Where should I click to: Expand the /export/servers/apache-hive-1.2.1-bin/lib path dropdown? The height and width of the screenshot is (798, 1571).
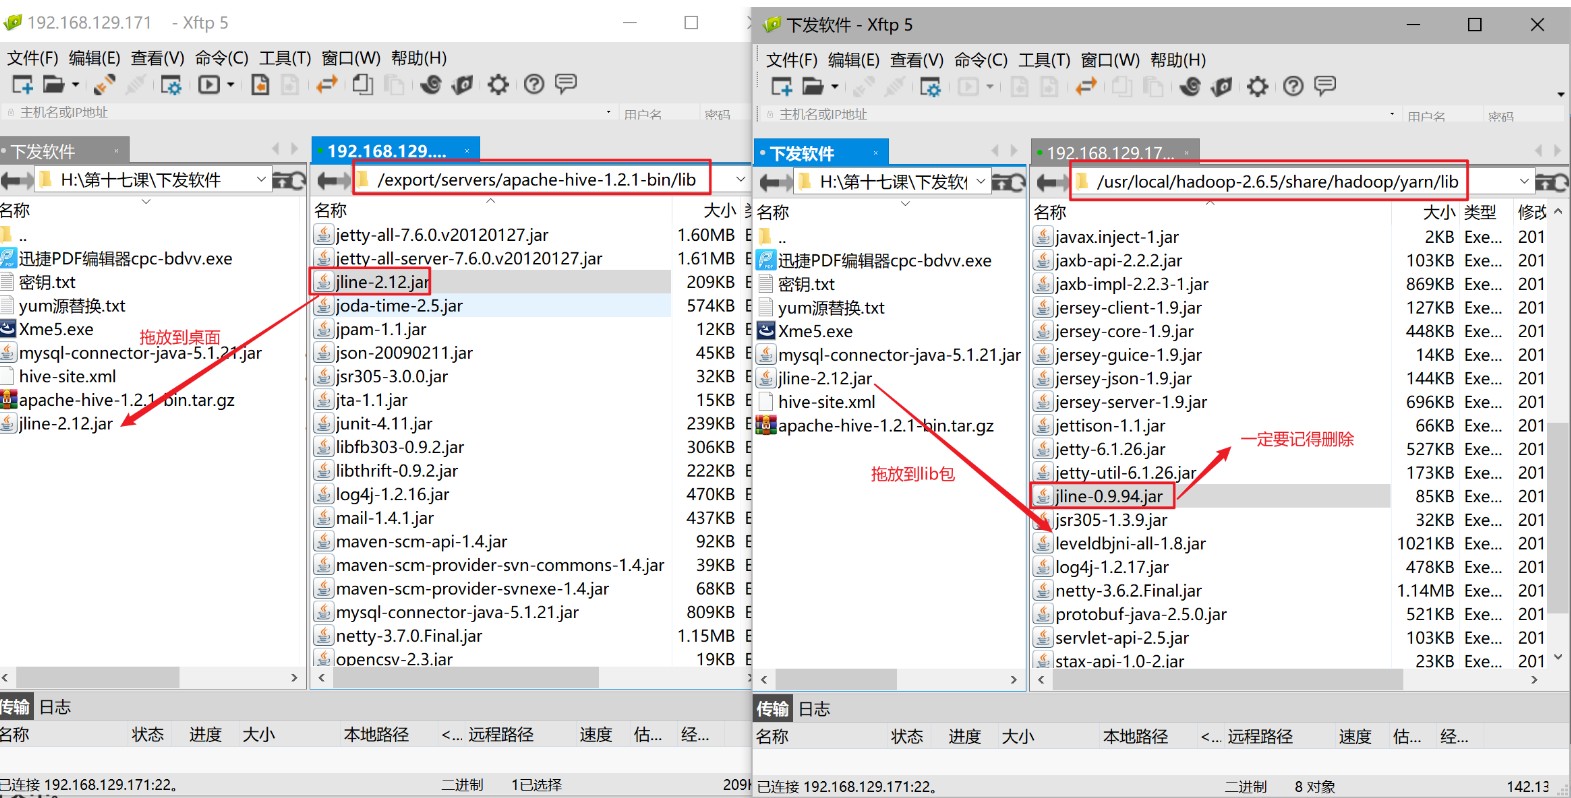[x=740, y=180]
